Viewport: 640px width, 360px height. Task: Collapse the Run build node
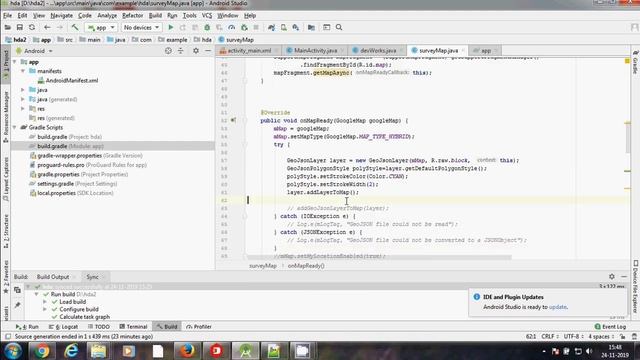36,294
